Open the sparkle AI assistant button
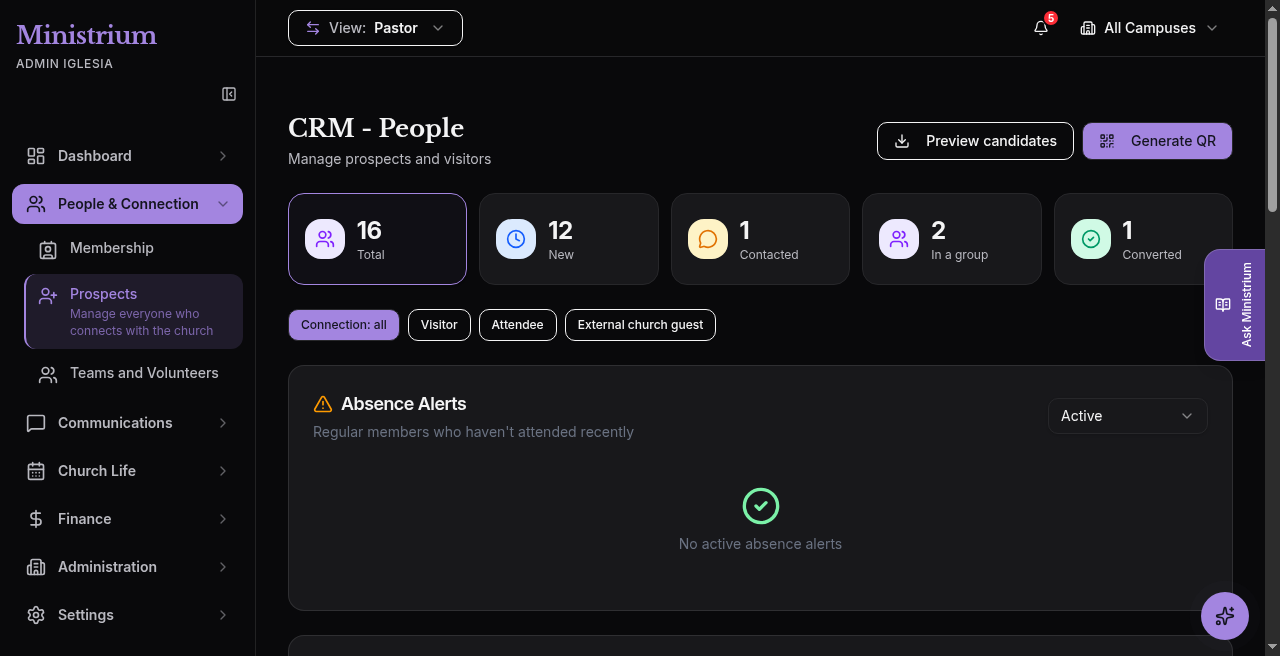Screen dimensions: 1280x656 coord(1225,615)
